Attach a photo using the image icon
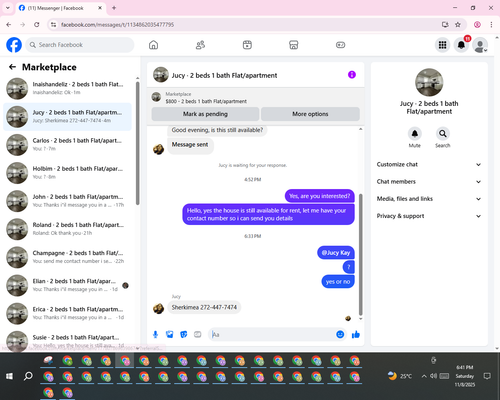Viewport: 500px width, 400px height. (x=170, y=334)
